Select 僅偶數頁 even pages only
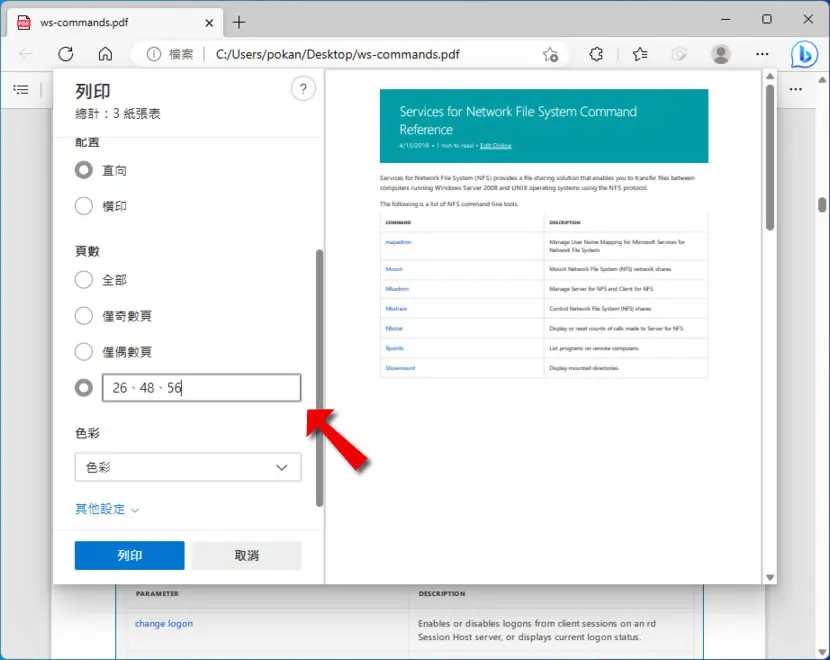 tap(84, 351)
